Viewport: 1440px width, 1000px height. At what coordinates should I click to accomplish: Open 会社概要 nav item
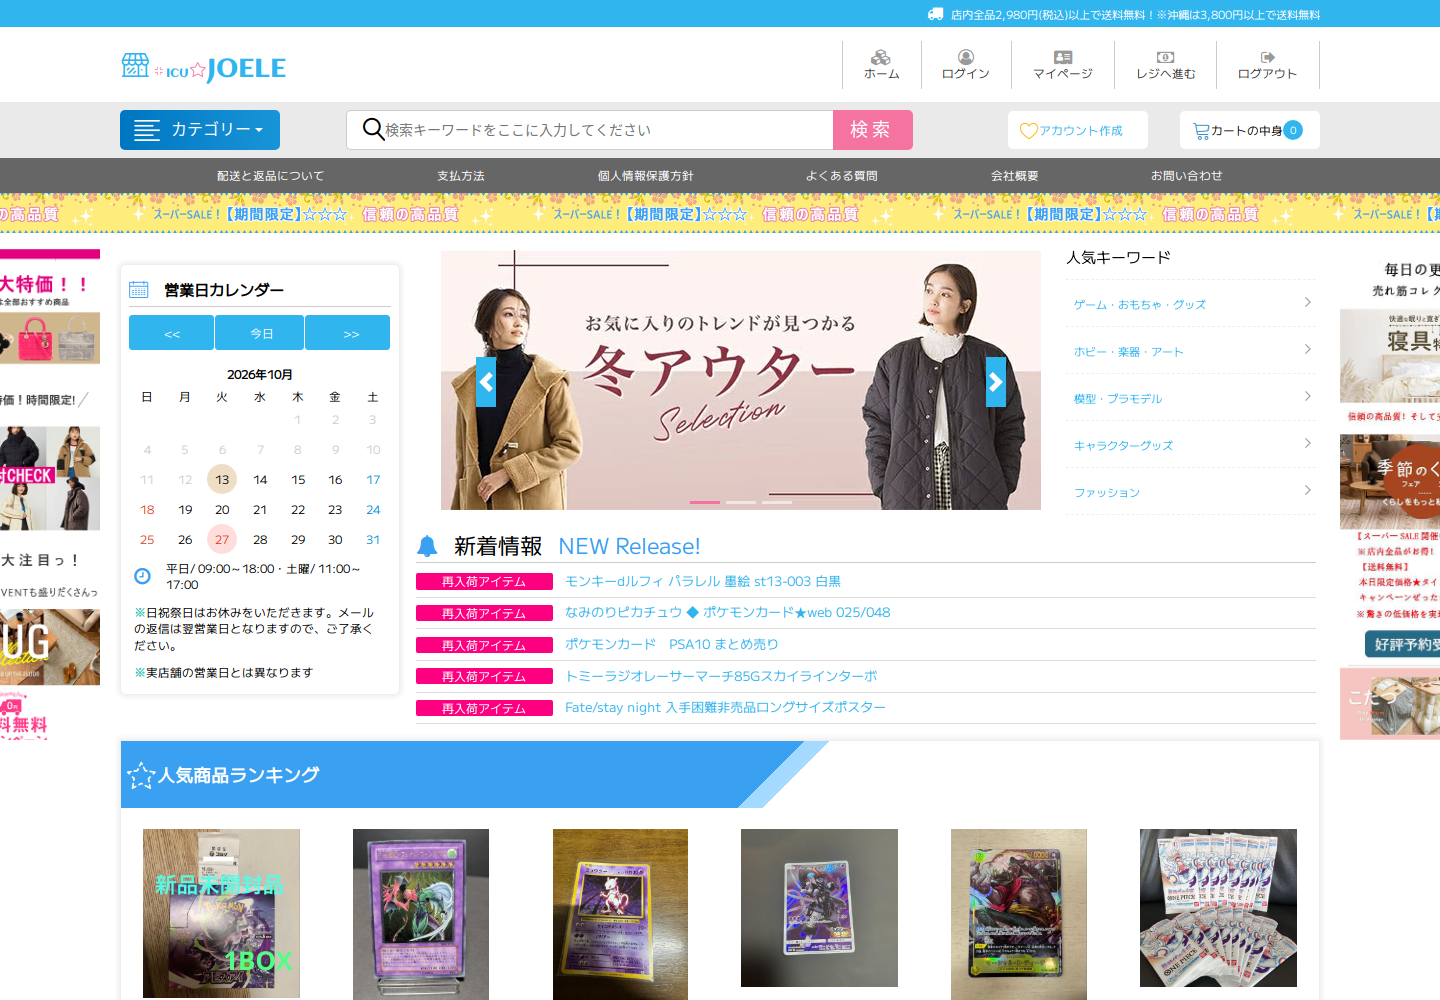click(1015, 175)
